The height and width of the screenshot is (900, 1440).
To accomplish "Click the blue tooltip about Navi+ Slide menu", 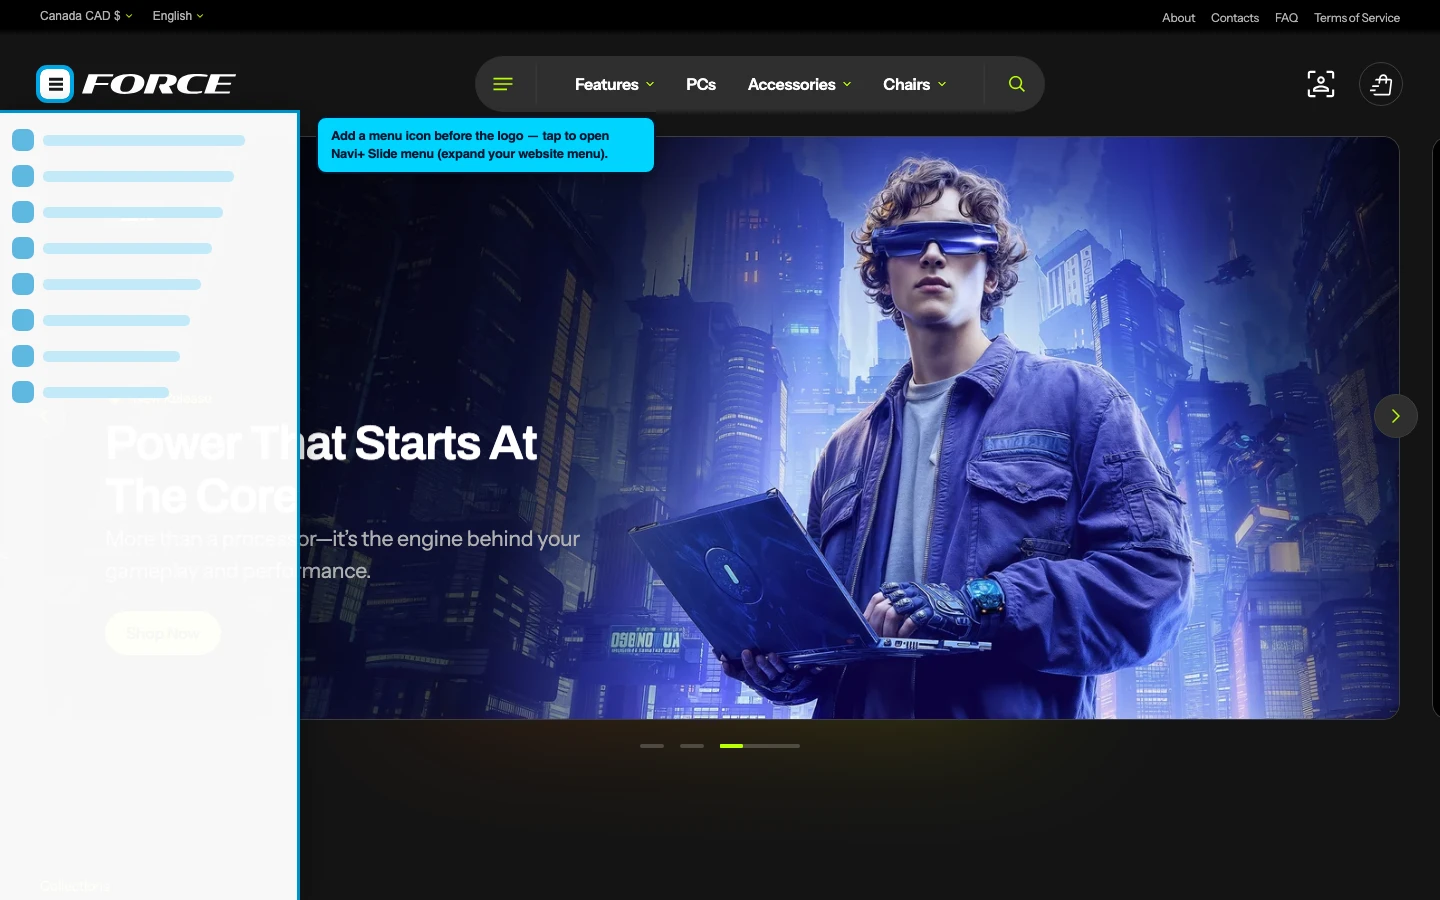I will pyautogui.click(x=486, y=145).
